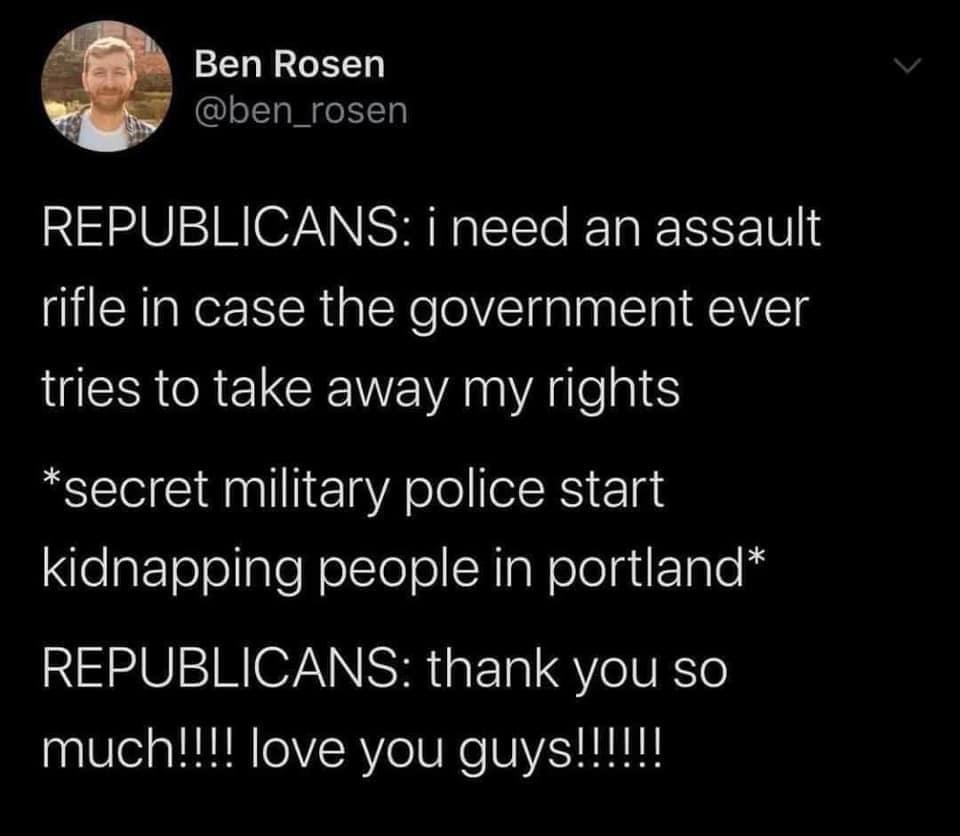Click the second REPUBLICANS word near bottom
960x836 pixels.
coord(219,669)
